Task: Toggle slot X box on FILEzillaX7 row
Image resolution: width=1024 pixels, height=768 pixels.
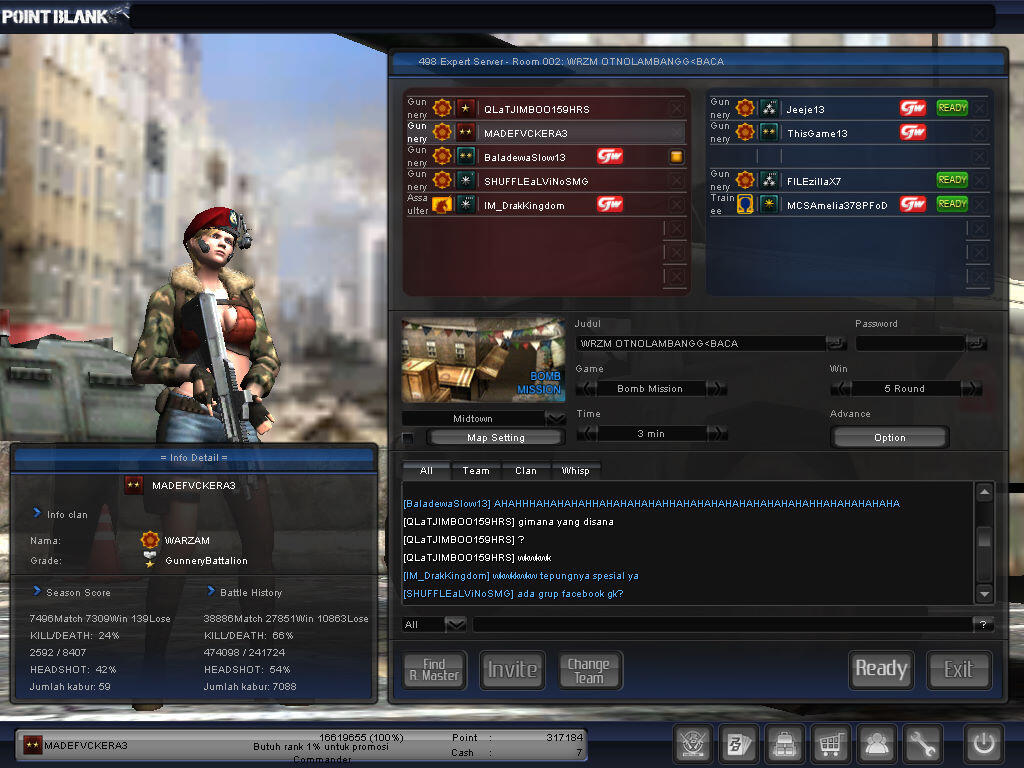Action: click(x=980, y=181)
